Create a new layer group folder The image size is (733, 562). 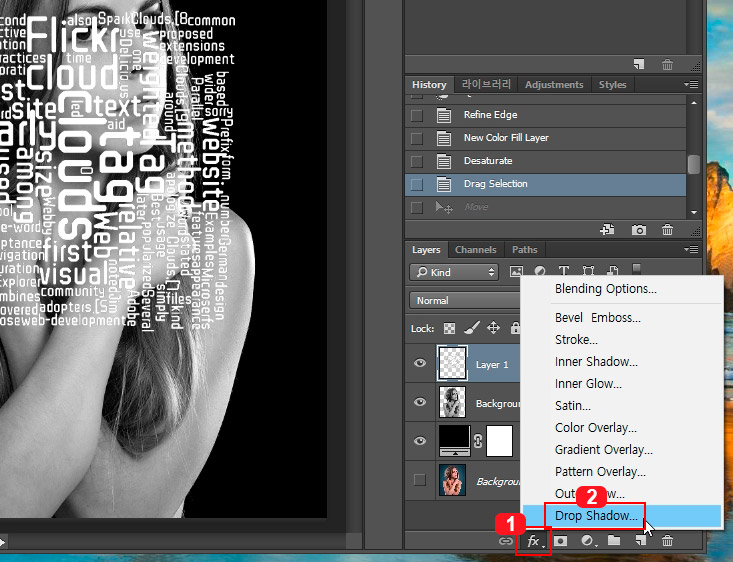point(614,540)
